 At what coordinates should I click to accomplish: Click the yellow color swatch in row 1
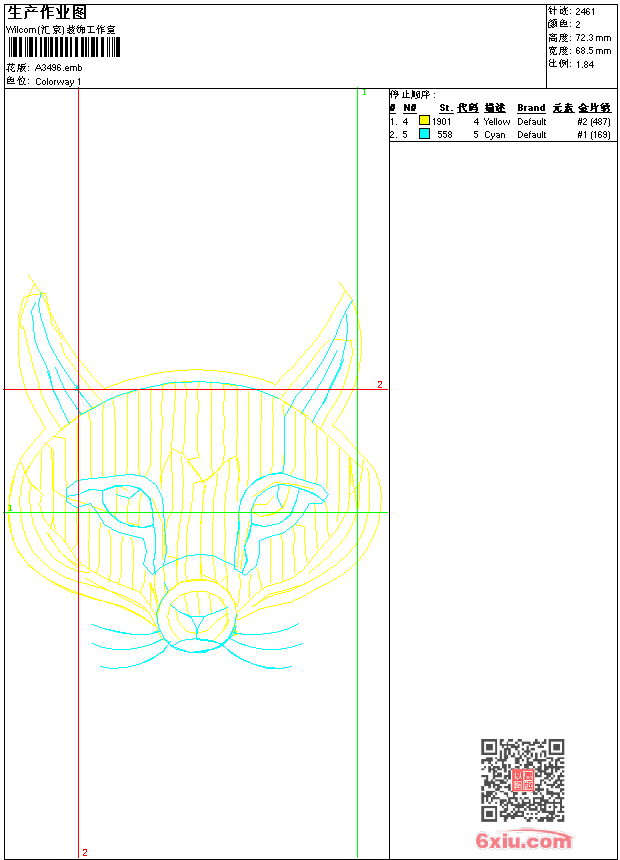pos(424,121)
